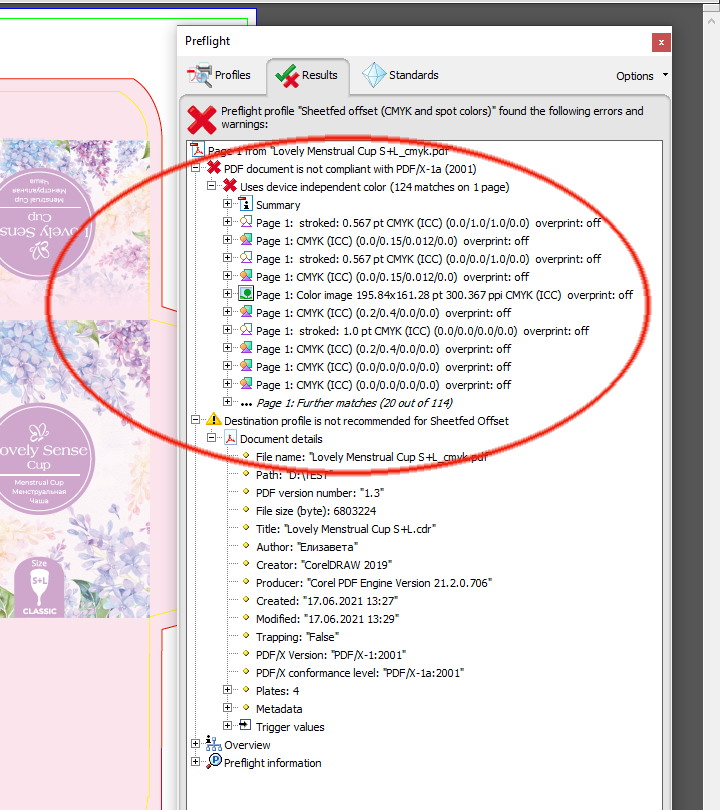Select 'PDF/X Version: "PDF/X-1:2001"' row
Viewport: 720px width, 810px height.
pos(331,655)
